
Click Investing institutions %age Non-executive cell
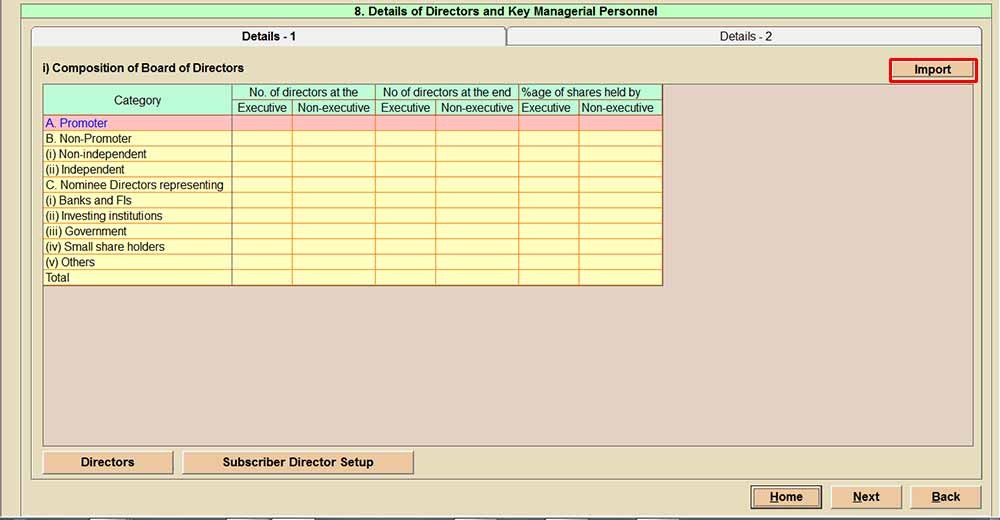[620, 216]
